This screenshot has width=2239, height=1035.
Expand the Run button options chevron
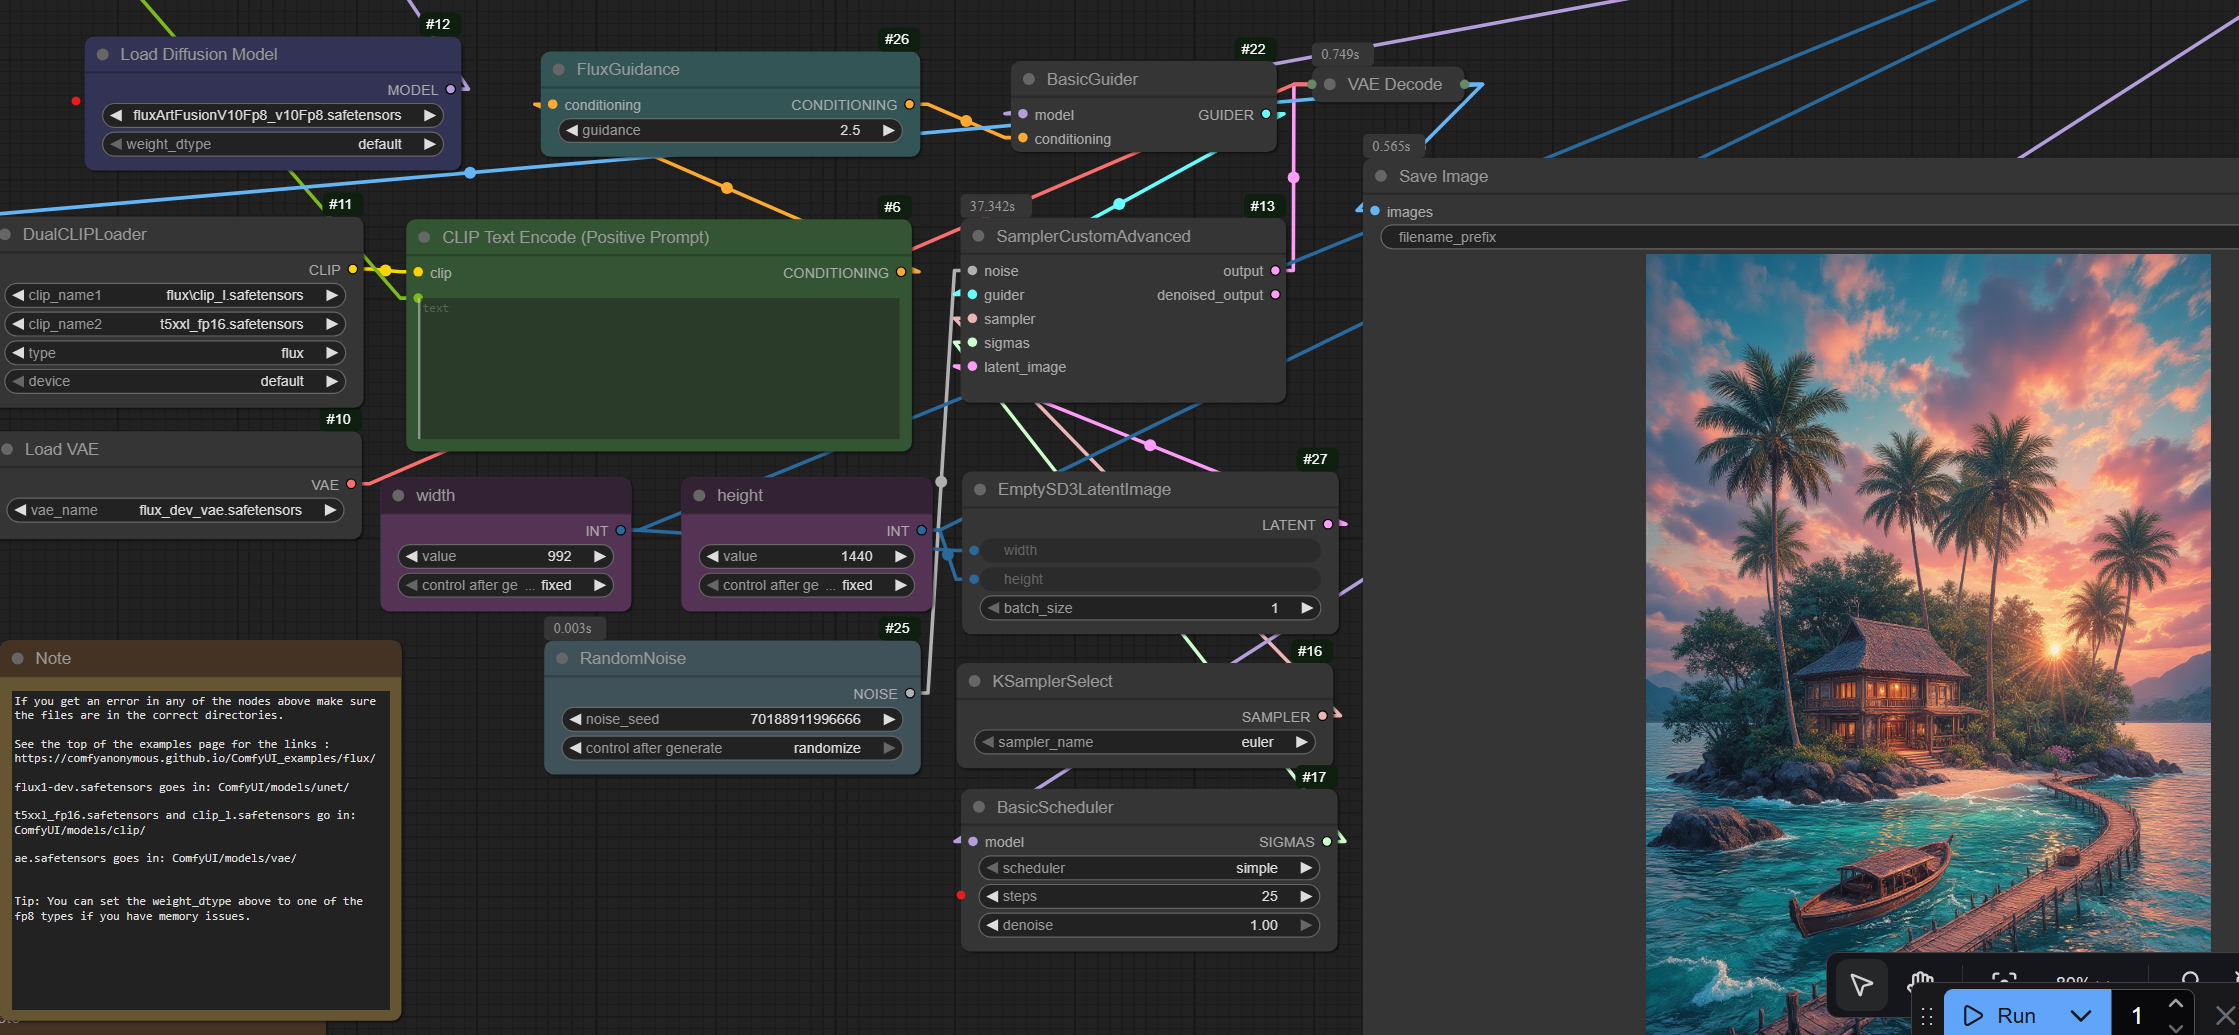[2081, 1016]
